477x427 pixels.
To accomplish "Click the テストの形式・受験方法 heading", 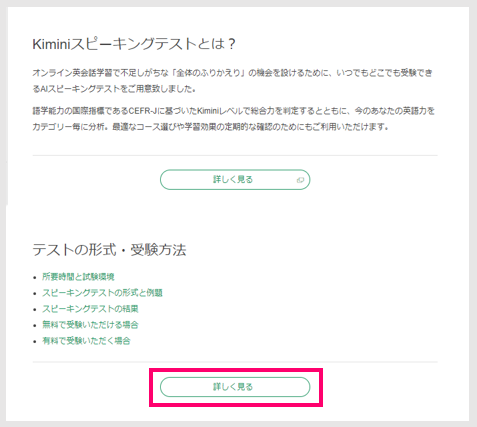I will click(109, 250).
